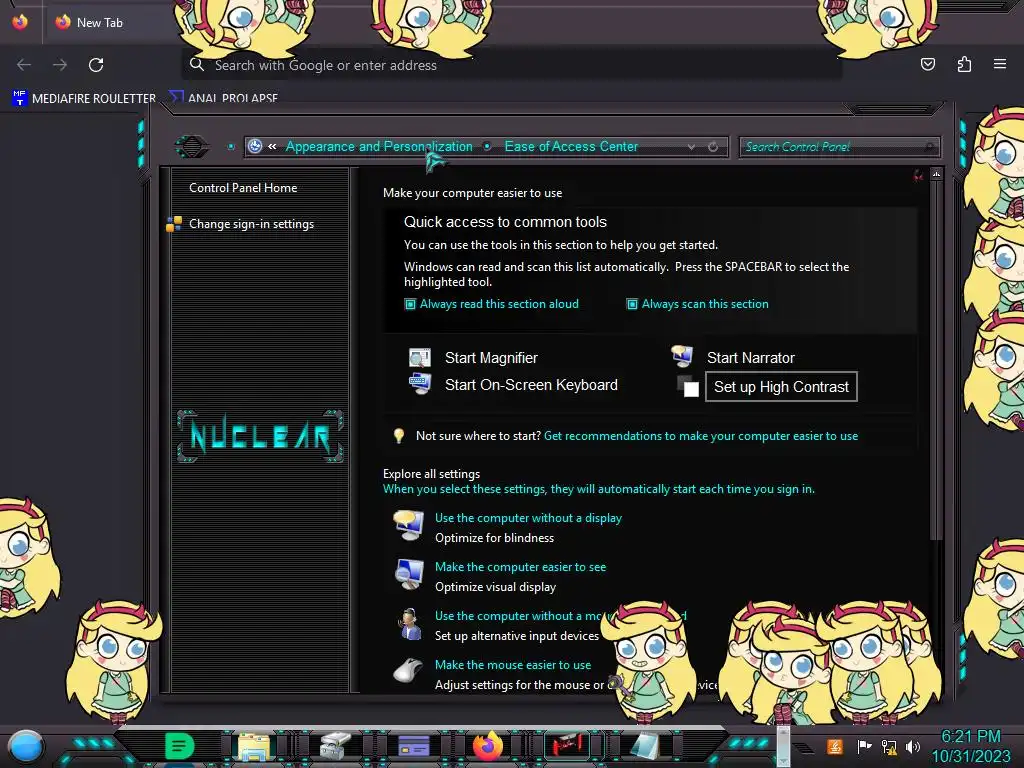The image size is (1024, 768).
Task: Click the Control Panel address bar icon
Action: click(255, 146)
